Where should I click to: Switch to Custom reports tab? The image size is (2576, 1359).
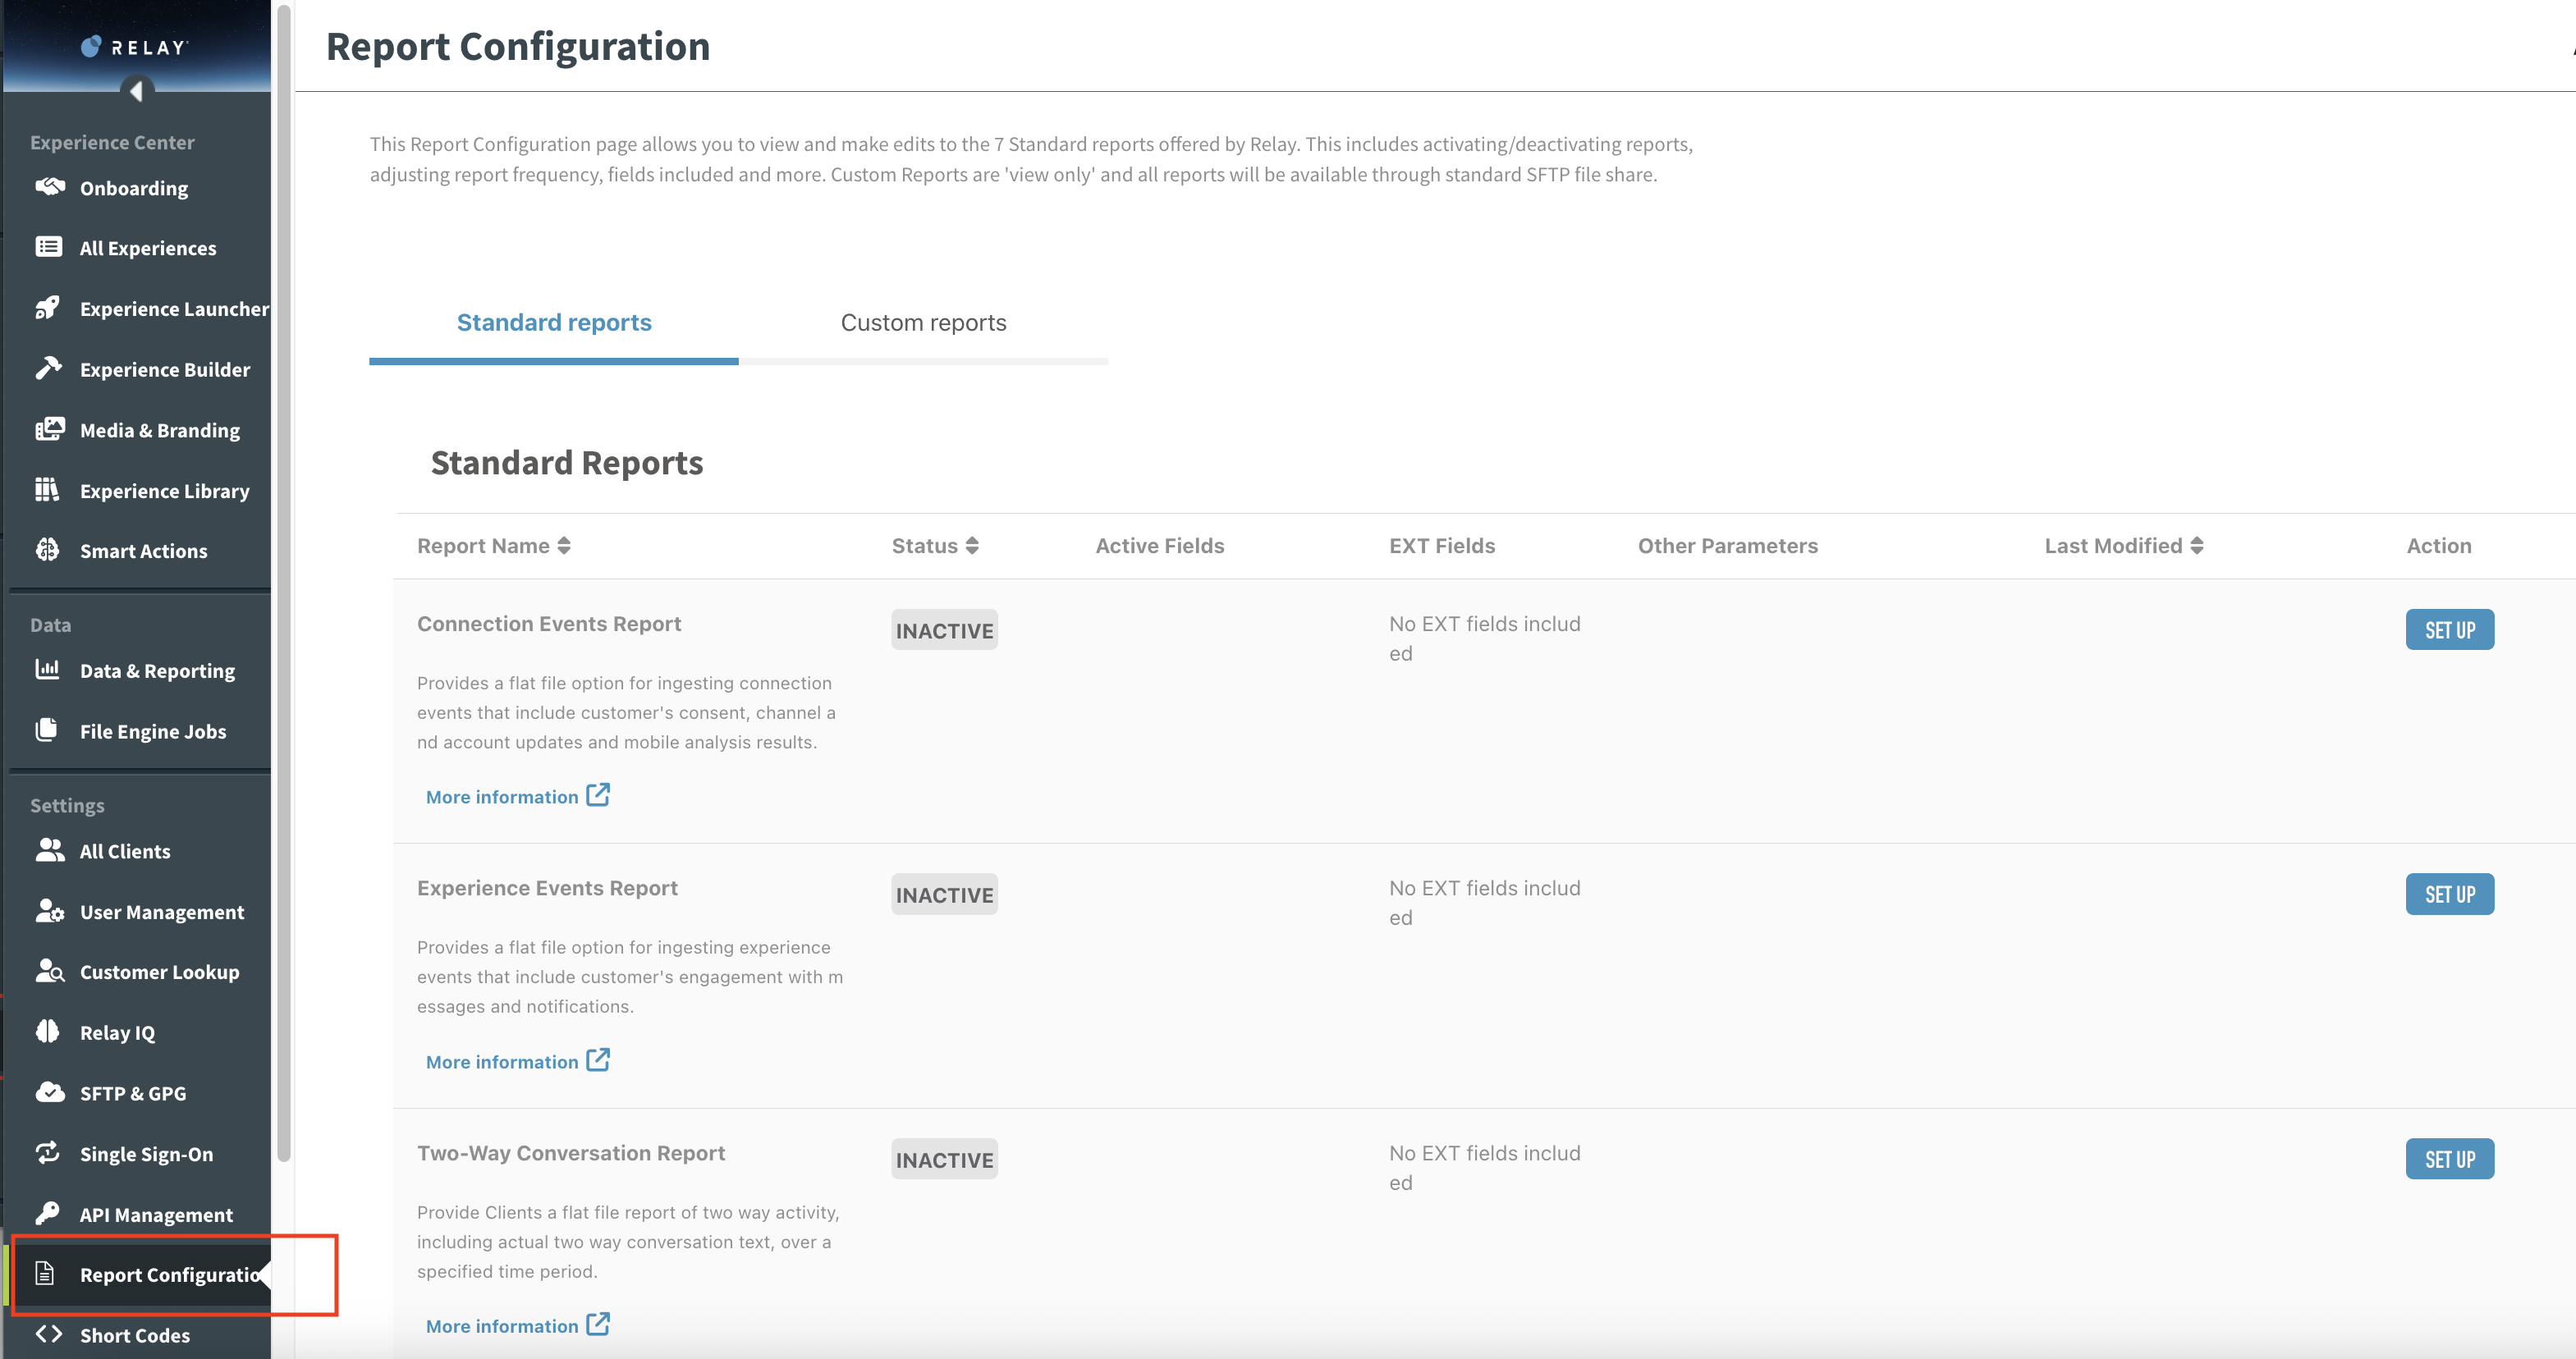pyautogui.click(x=923, y=322)
